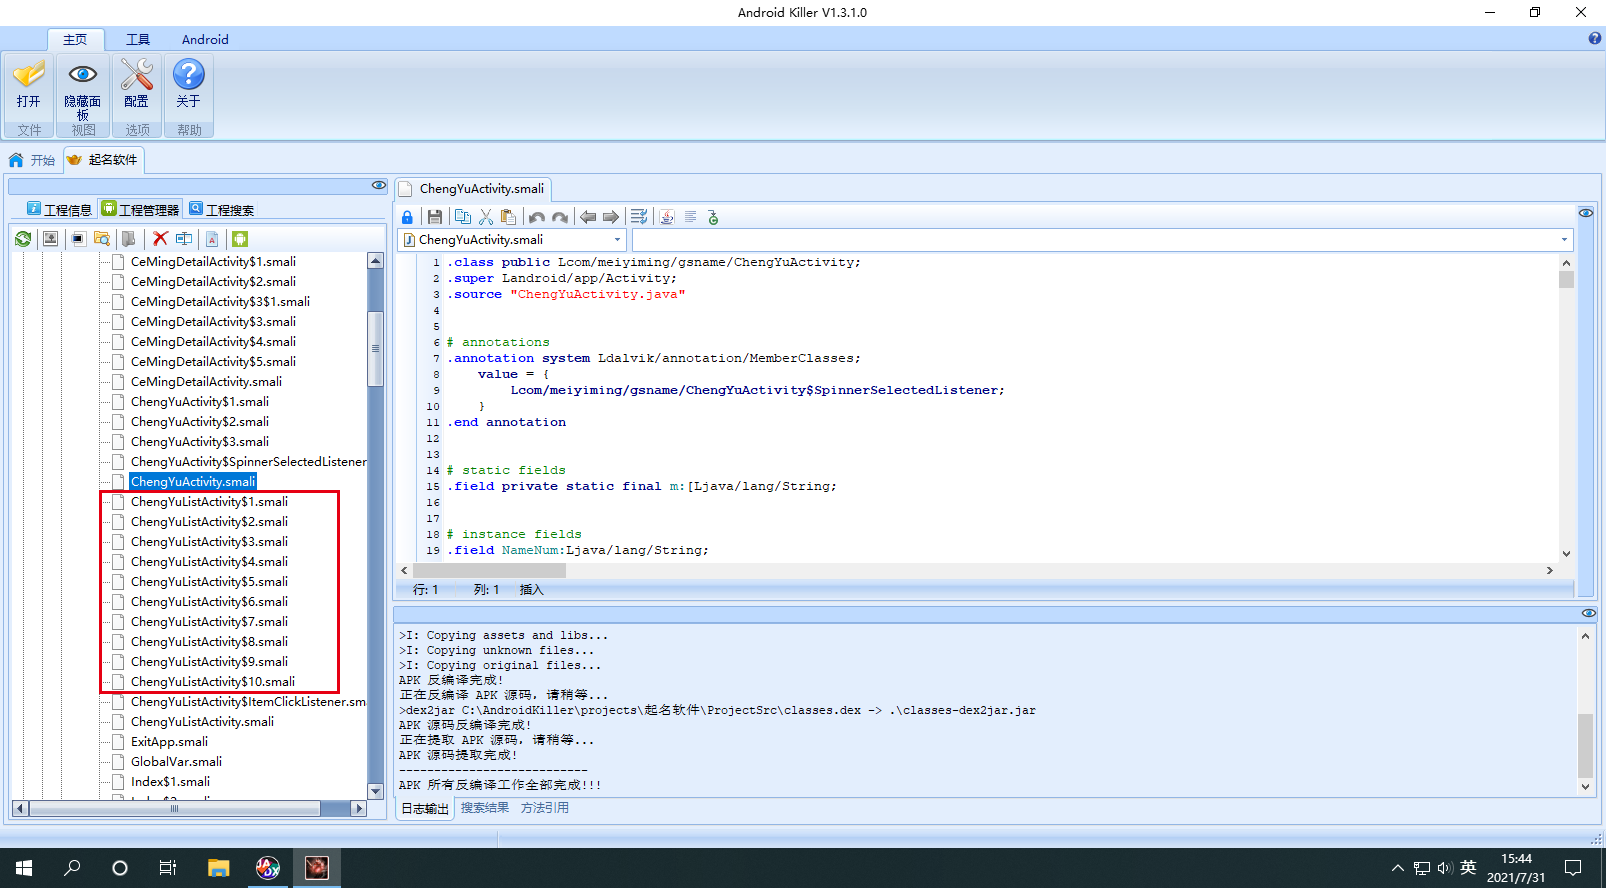Click file tree scroll-down arrow

[376, 791]
